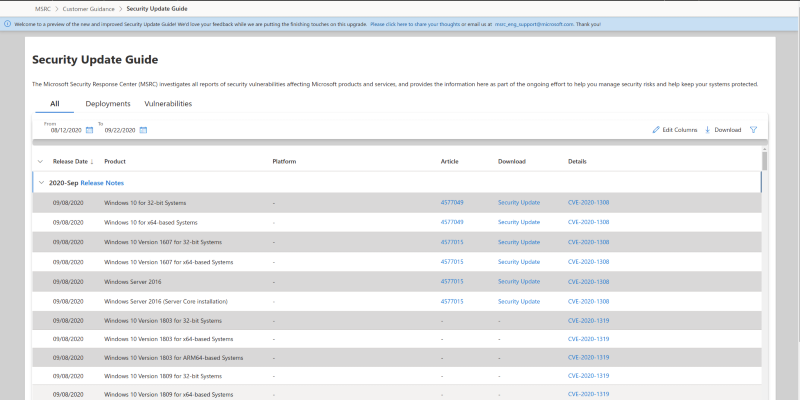Image resolution: width=800 pixels, height=400 pixels.
Task: Click the Release Date sort arrow
Action: (92, 162)
